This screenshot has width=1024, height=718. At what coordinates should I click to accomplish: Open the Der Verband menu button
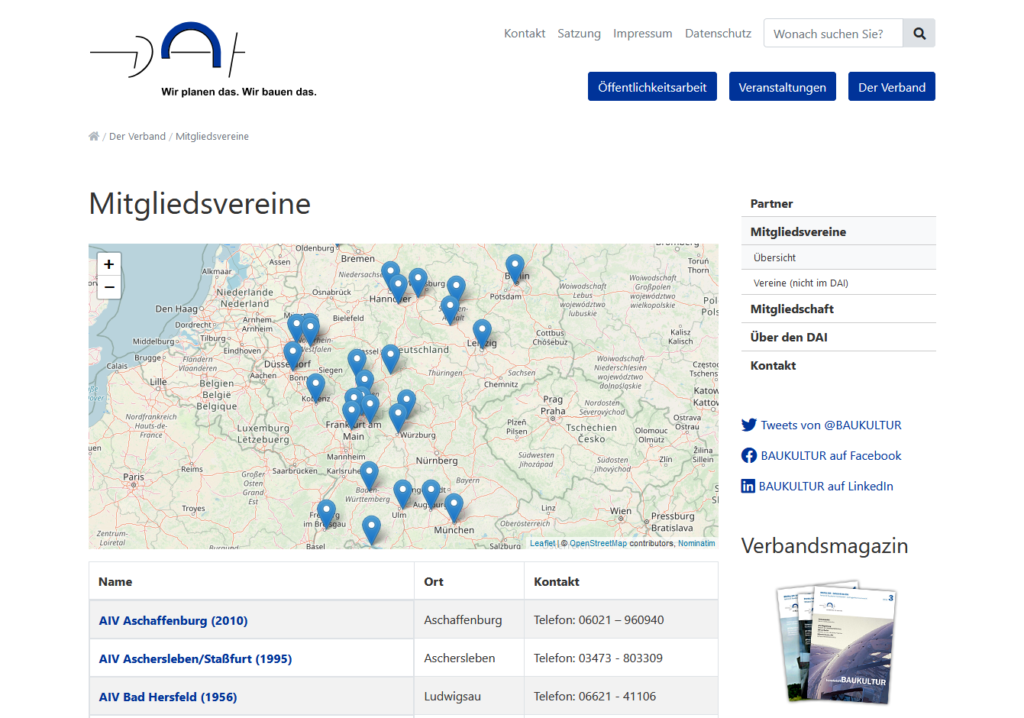click(x=891, y=87)
